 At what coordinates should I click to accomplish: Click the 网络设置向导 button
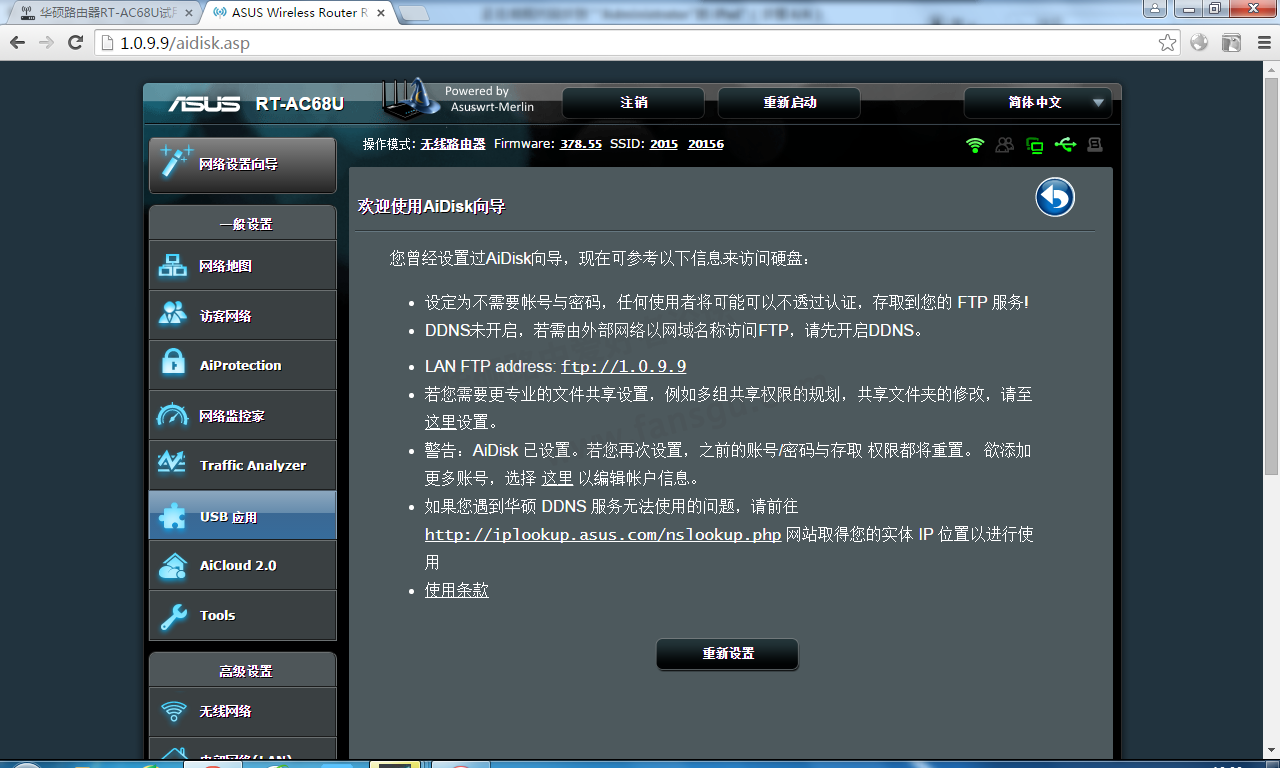(x=243, y=164)
